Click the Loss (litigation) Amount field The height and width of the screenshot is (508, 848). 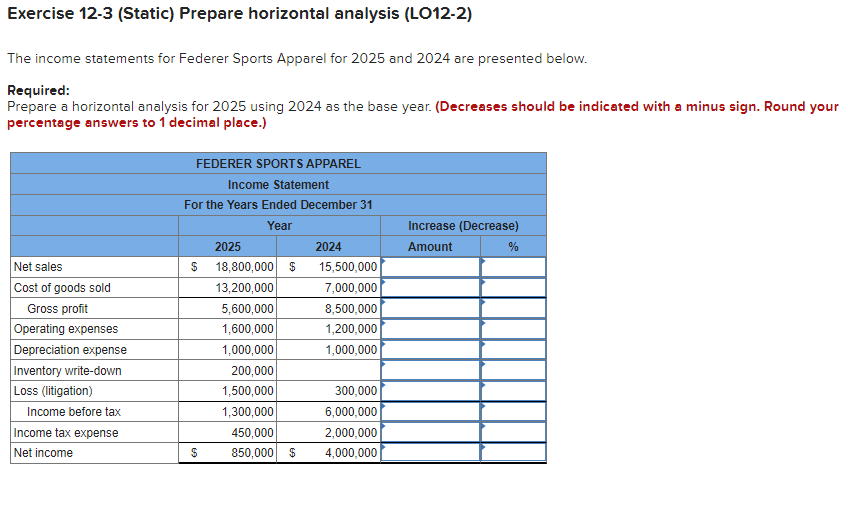[x=430, y=391]
